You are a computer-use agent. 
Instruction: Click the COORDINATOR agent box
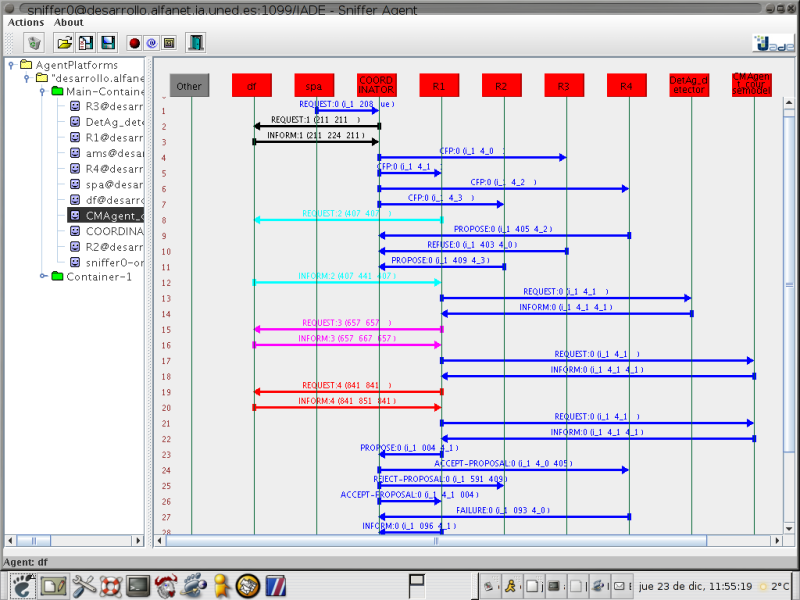(x=376, y=86)
